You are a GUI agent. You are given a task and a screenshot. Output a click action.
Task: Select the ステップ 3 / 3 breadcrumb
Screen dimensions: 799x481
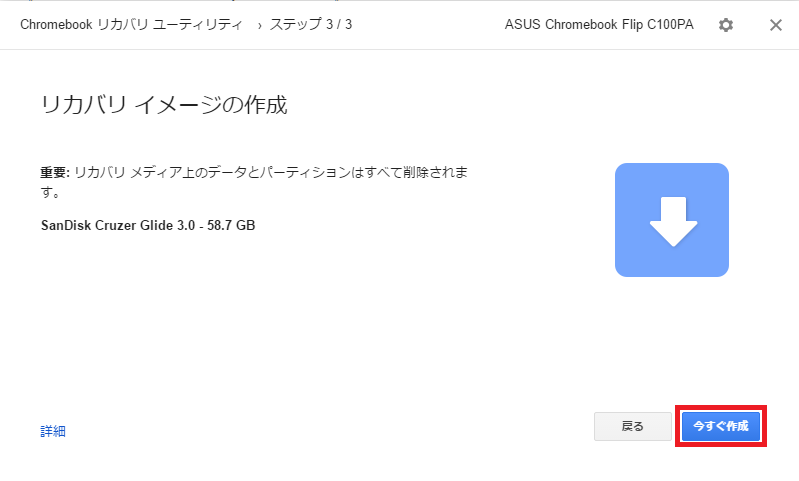click(x=311, y=24)
